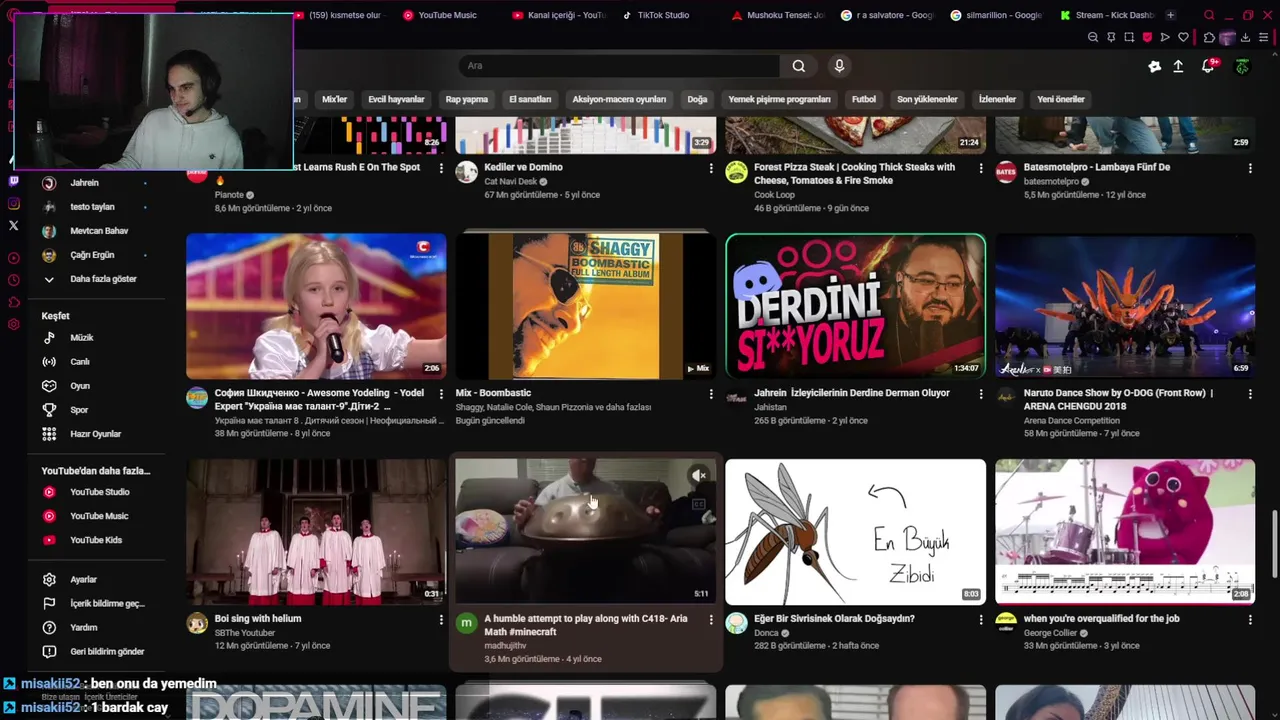Open Twitch in the browser sidebar
Image resolution: width=1280 pixels, height=720 pixels.
coord(13,181)
